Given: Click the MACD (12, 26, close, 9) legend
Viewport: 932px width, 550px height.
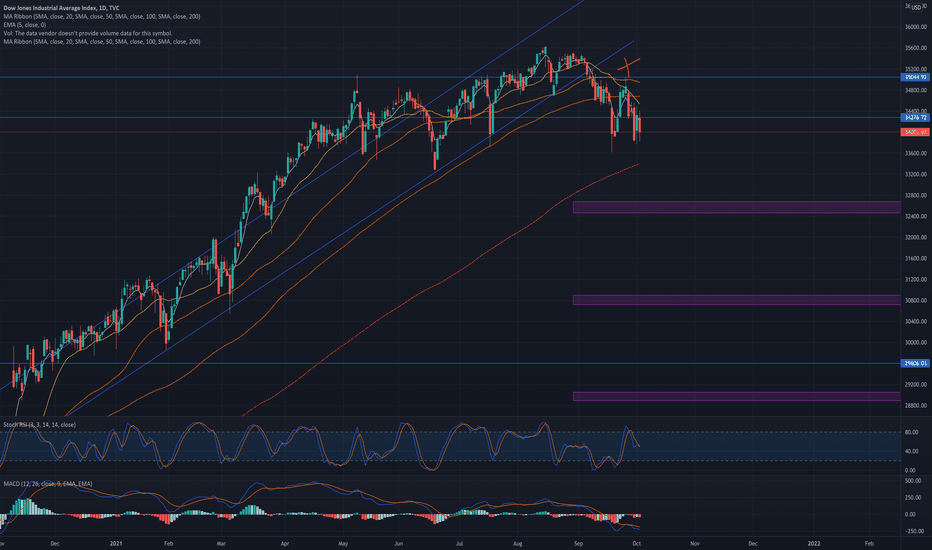Looking at the screenshot, I should (x=48, y=484).
